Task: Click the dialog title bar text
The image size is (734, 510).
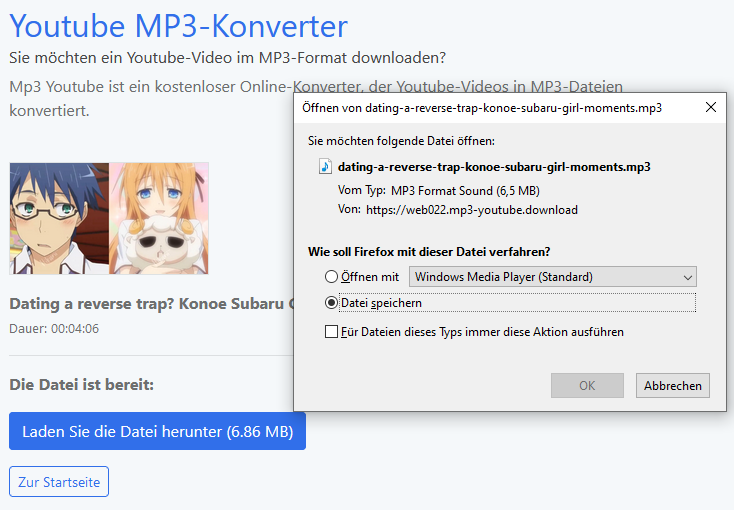Action: 481,107
